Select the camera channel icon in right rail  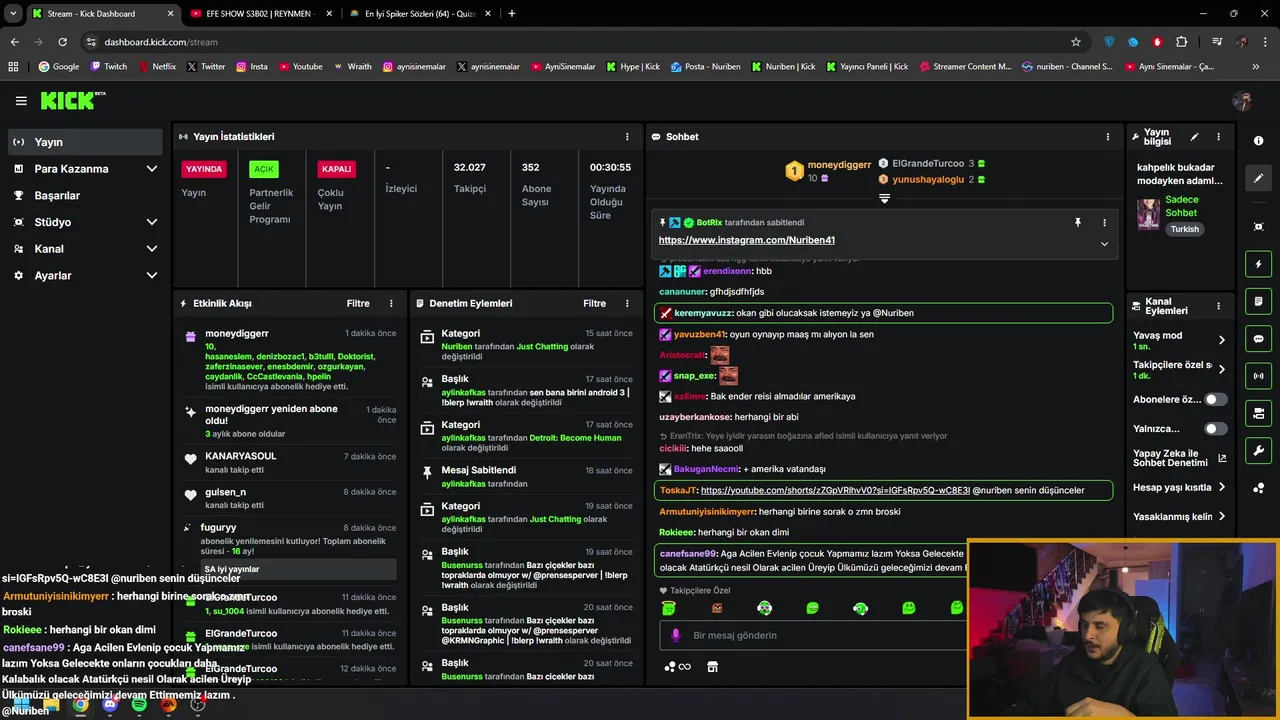coord(1258,413)
